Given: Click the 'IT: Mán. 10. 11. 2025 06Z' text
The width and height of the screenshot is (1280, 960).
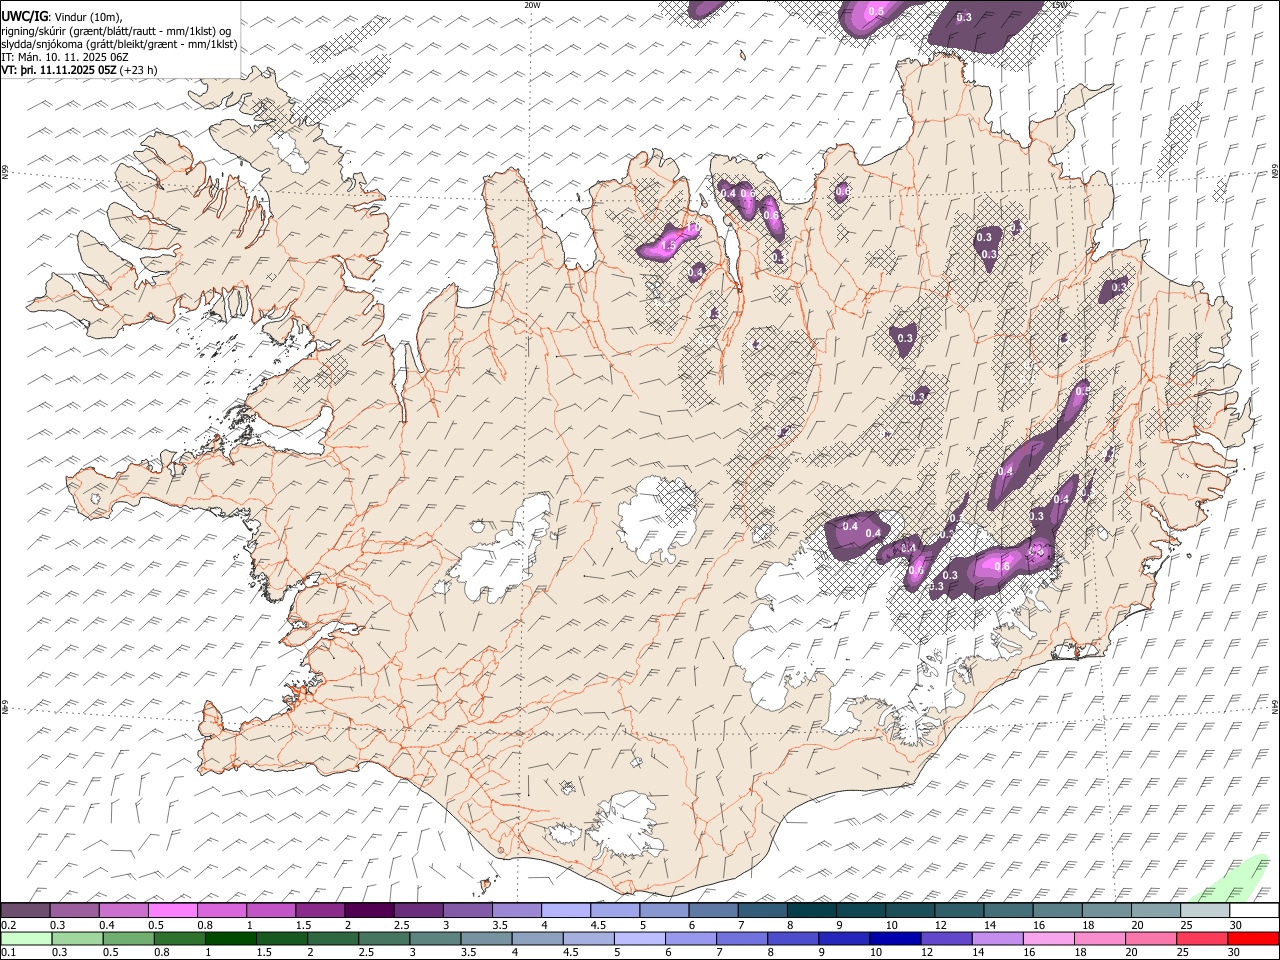Looking at the screenshot, I should (64, 57).
